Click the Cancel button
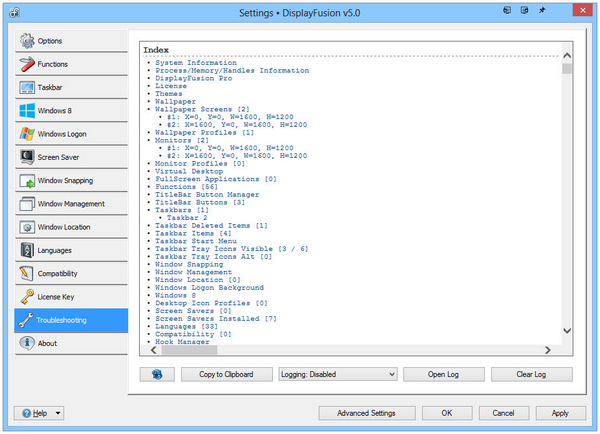 [x=504, y=413]
